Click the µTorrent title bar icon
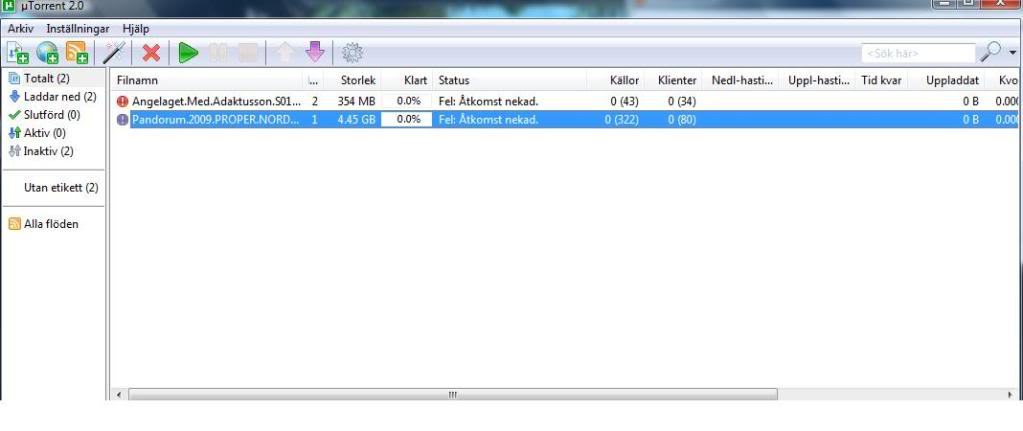 (x=10, y=5)
